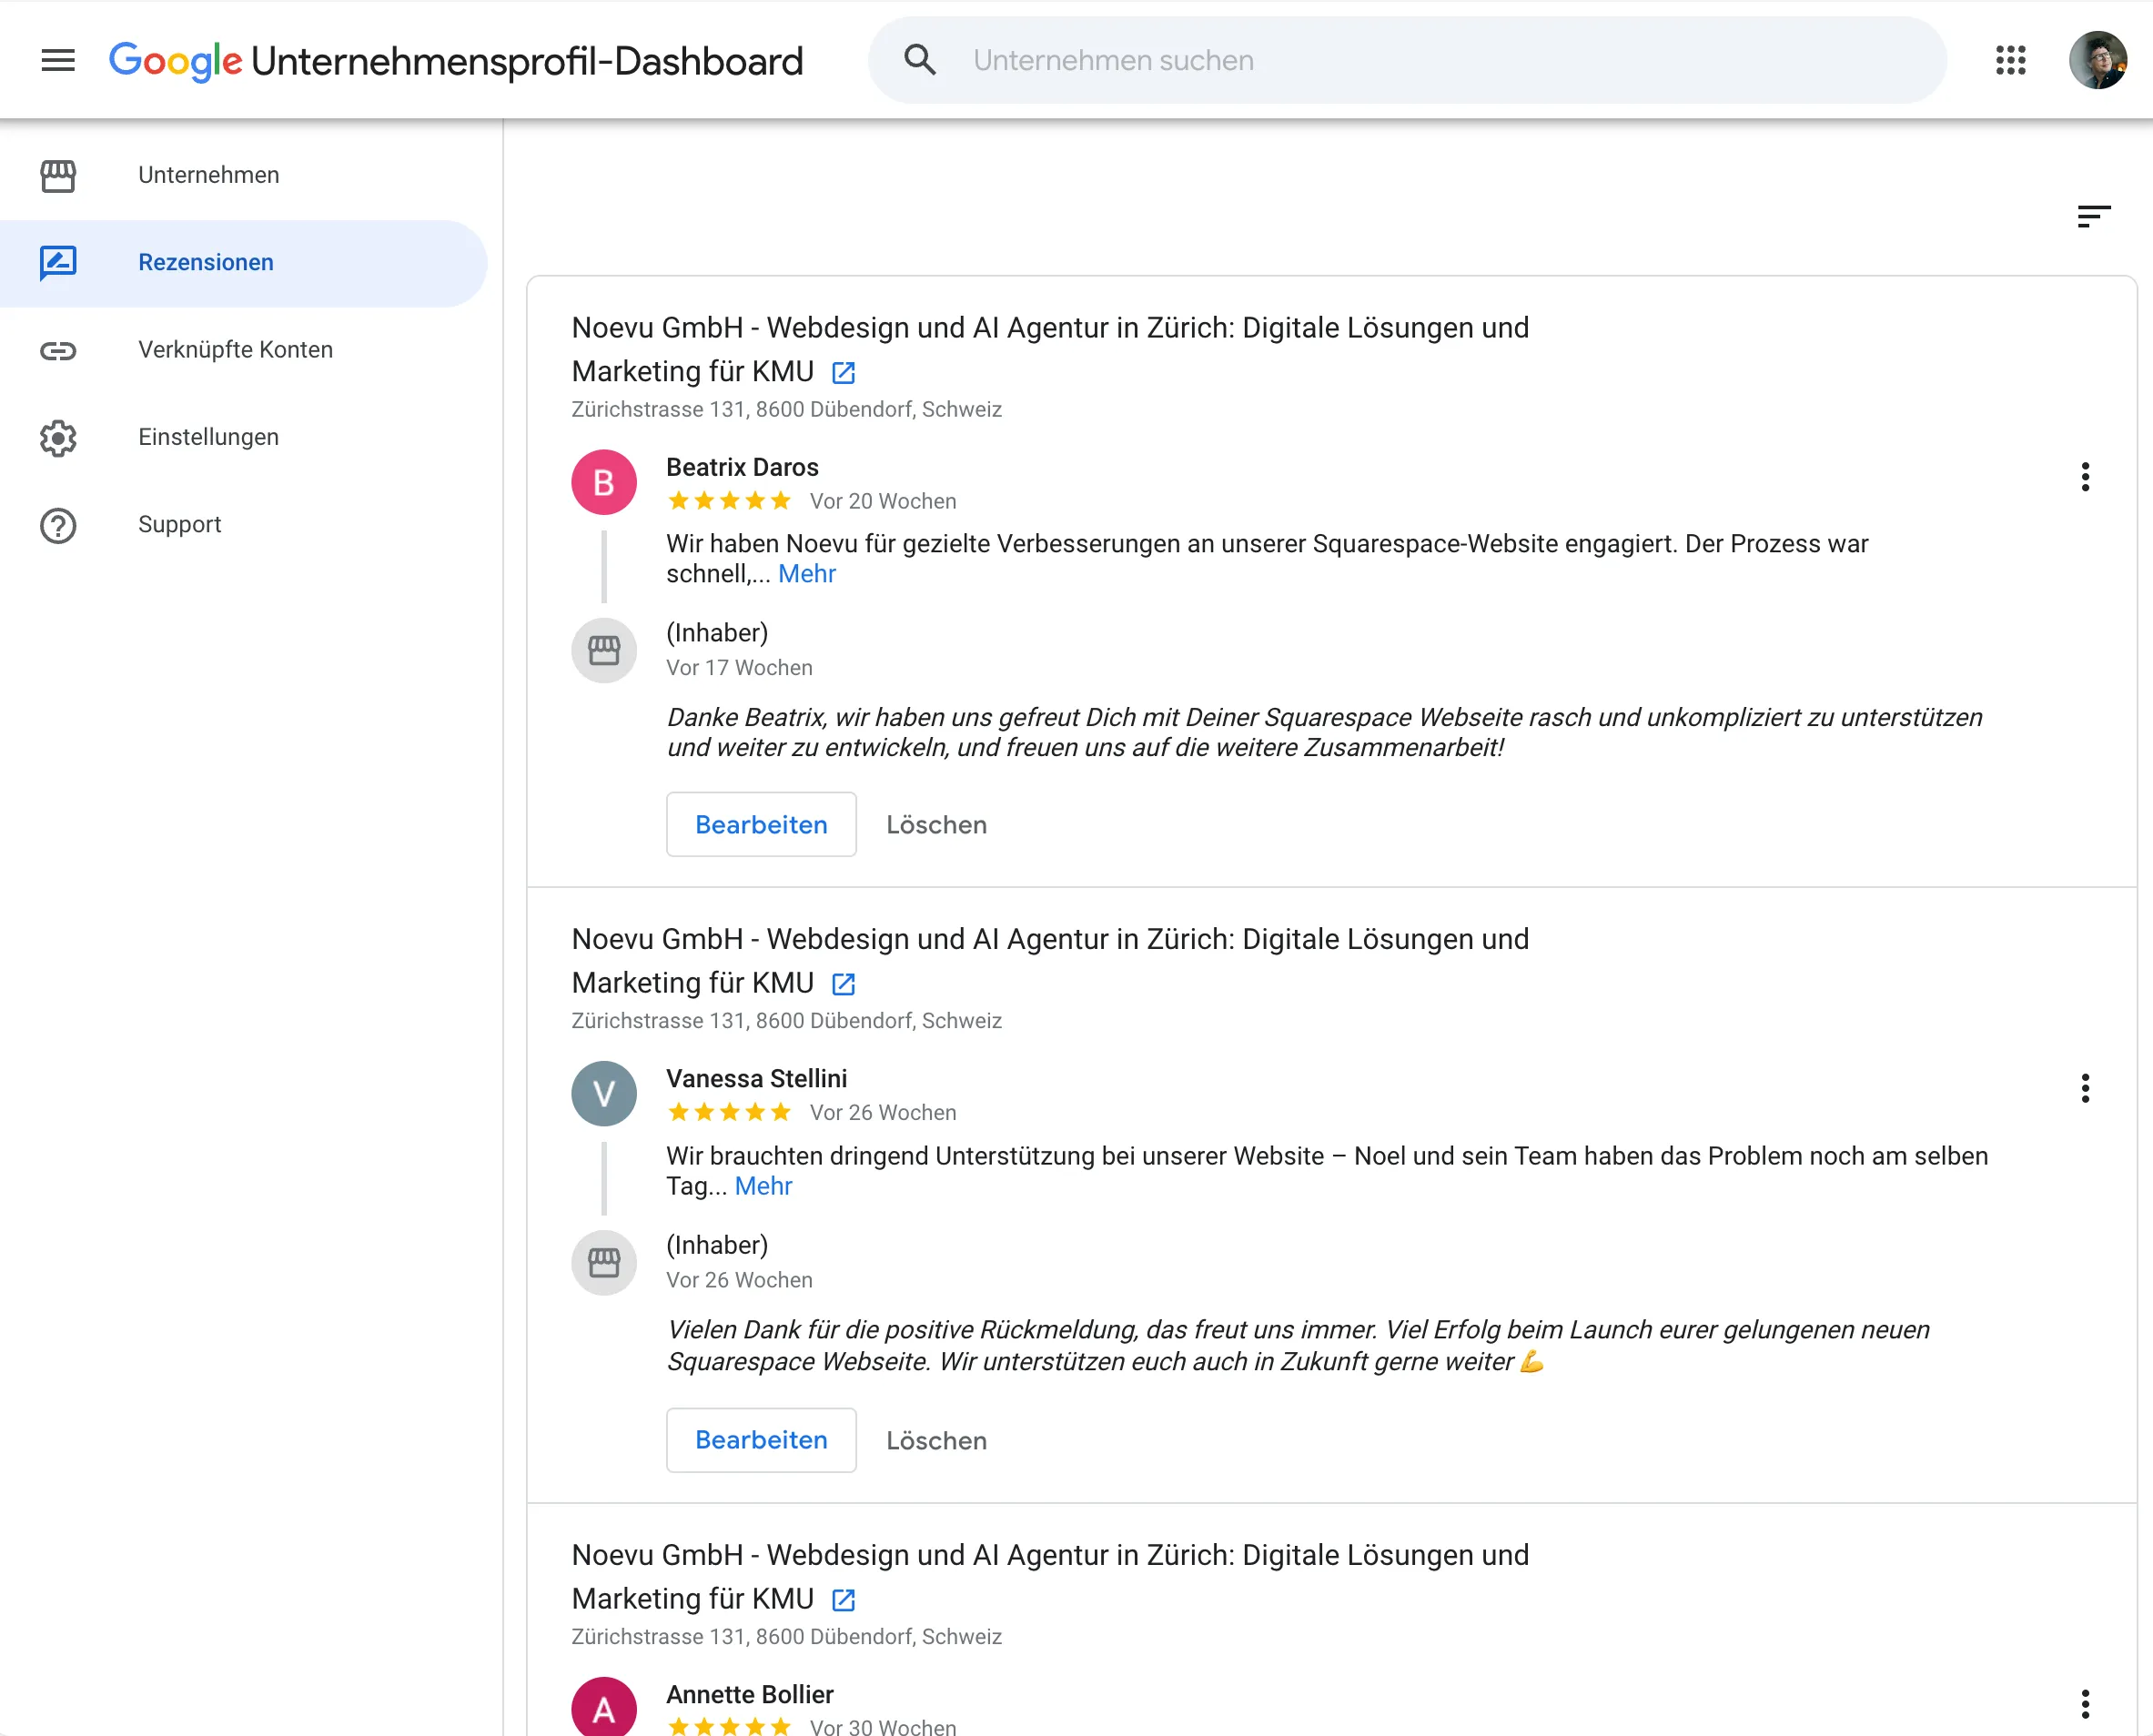This screenshot has height=1736, width=2153.
Task: Open more options for Vanessa Stellini review
Action: tap(2085, 1088)
